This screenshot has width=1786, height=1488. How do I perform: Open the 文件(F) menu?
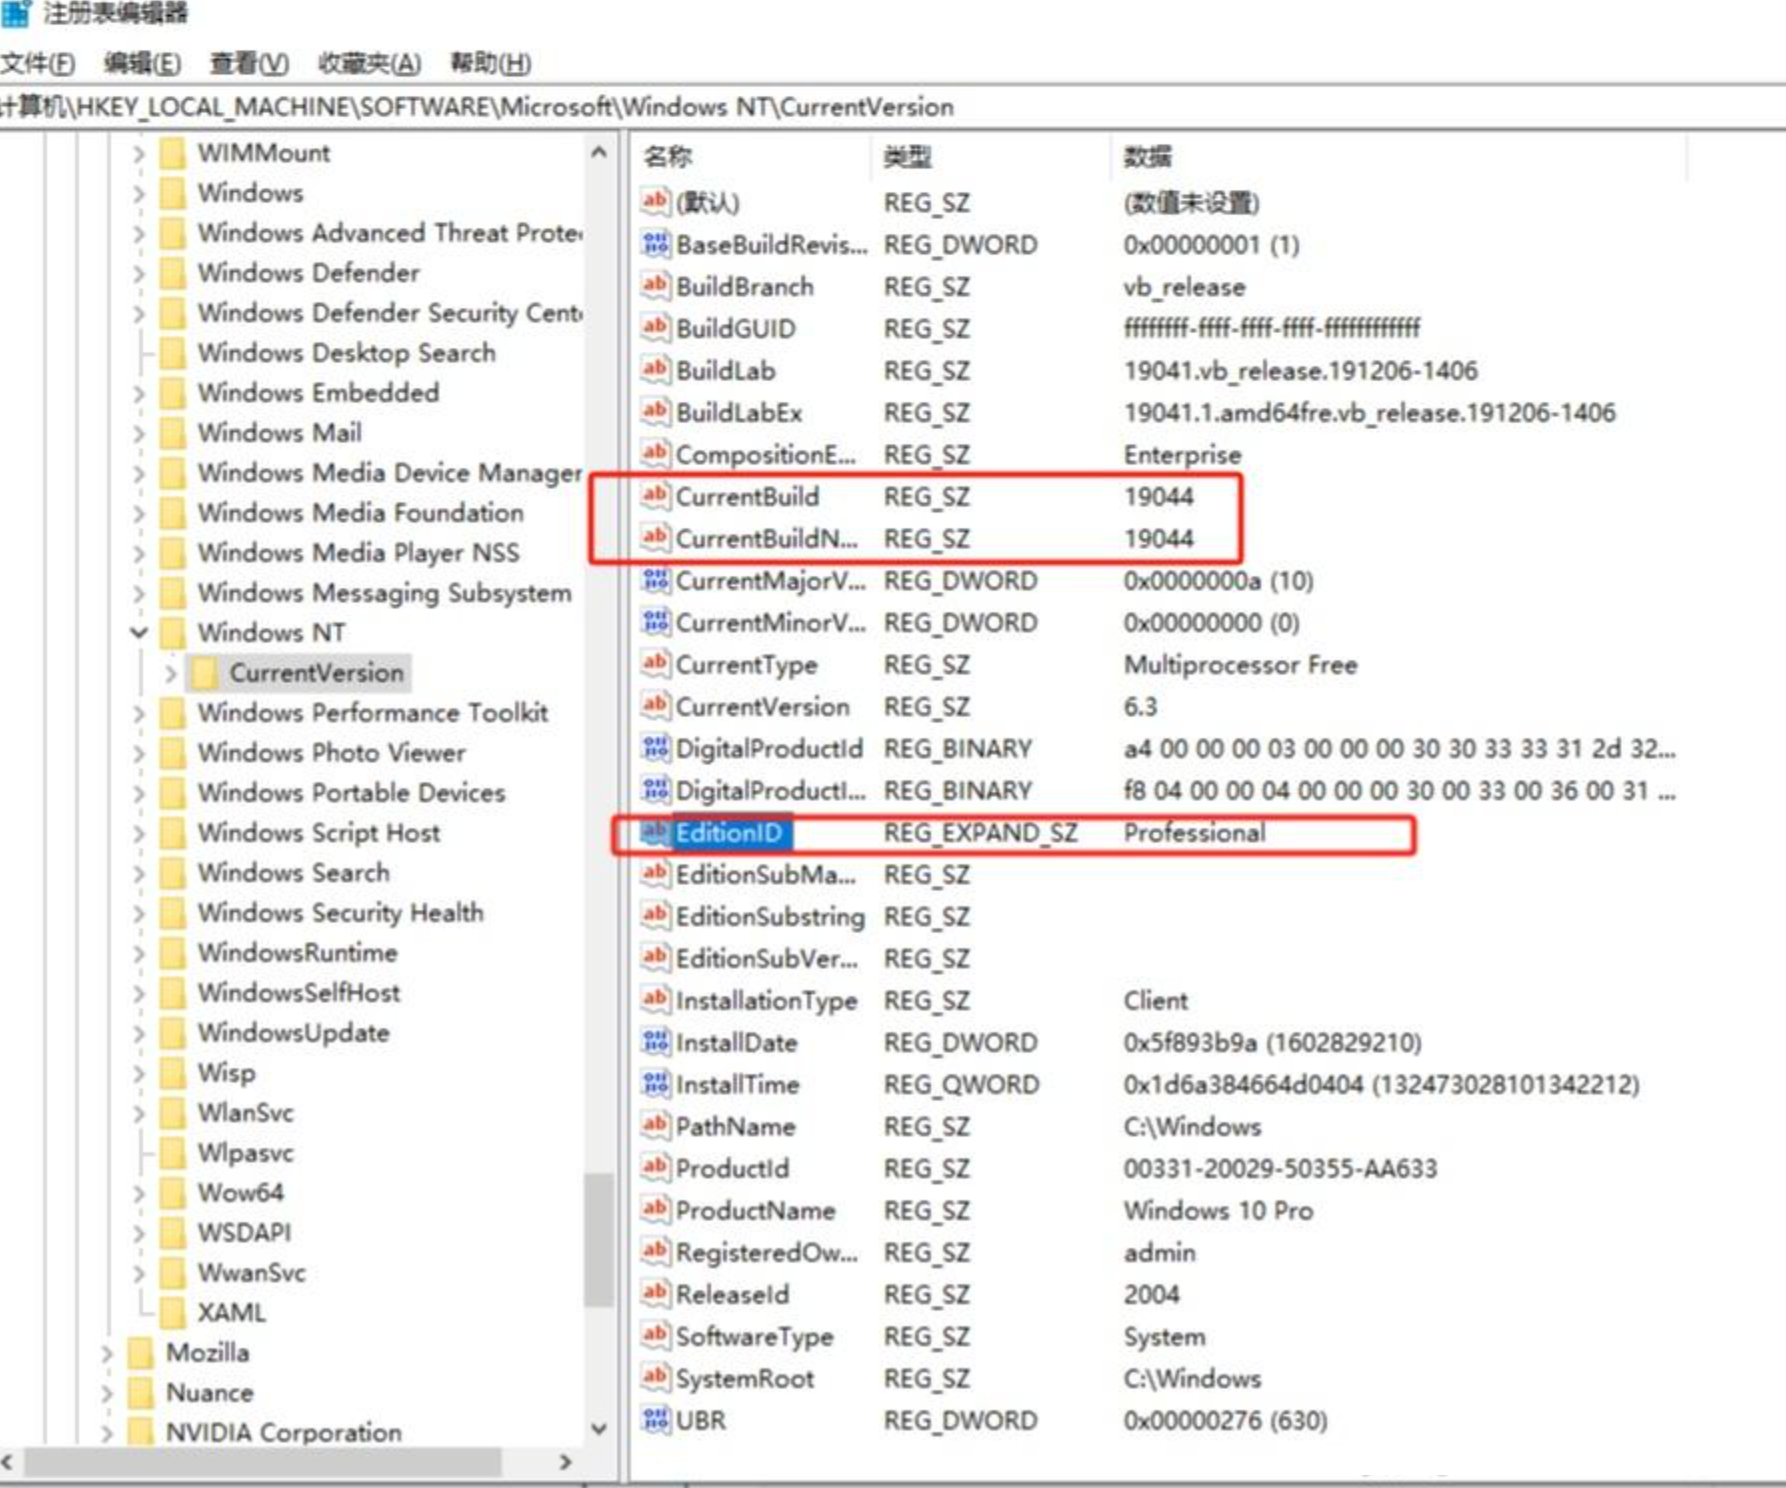click(38, 63)
